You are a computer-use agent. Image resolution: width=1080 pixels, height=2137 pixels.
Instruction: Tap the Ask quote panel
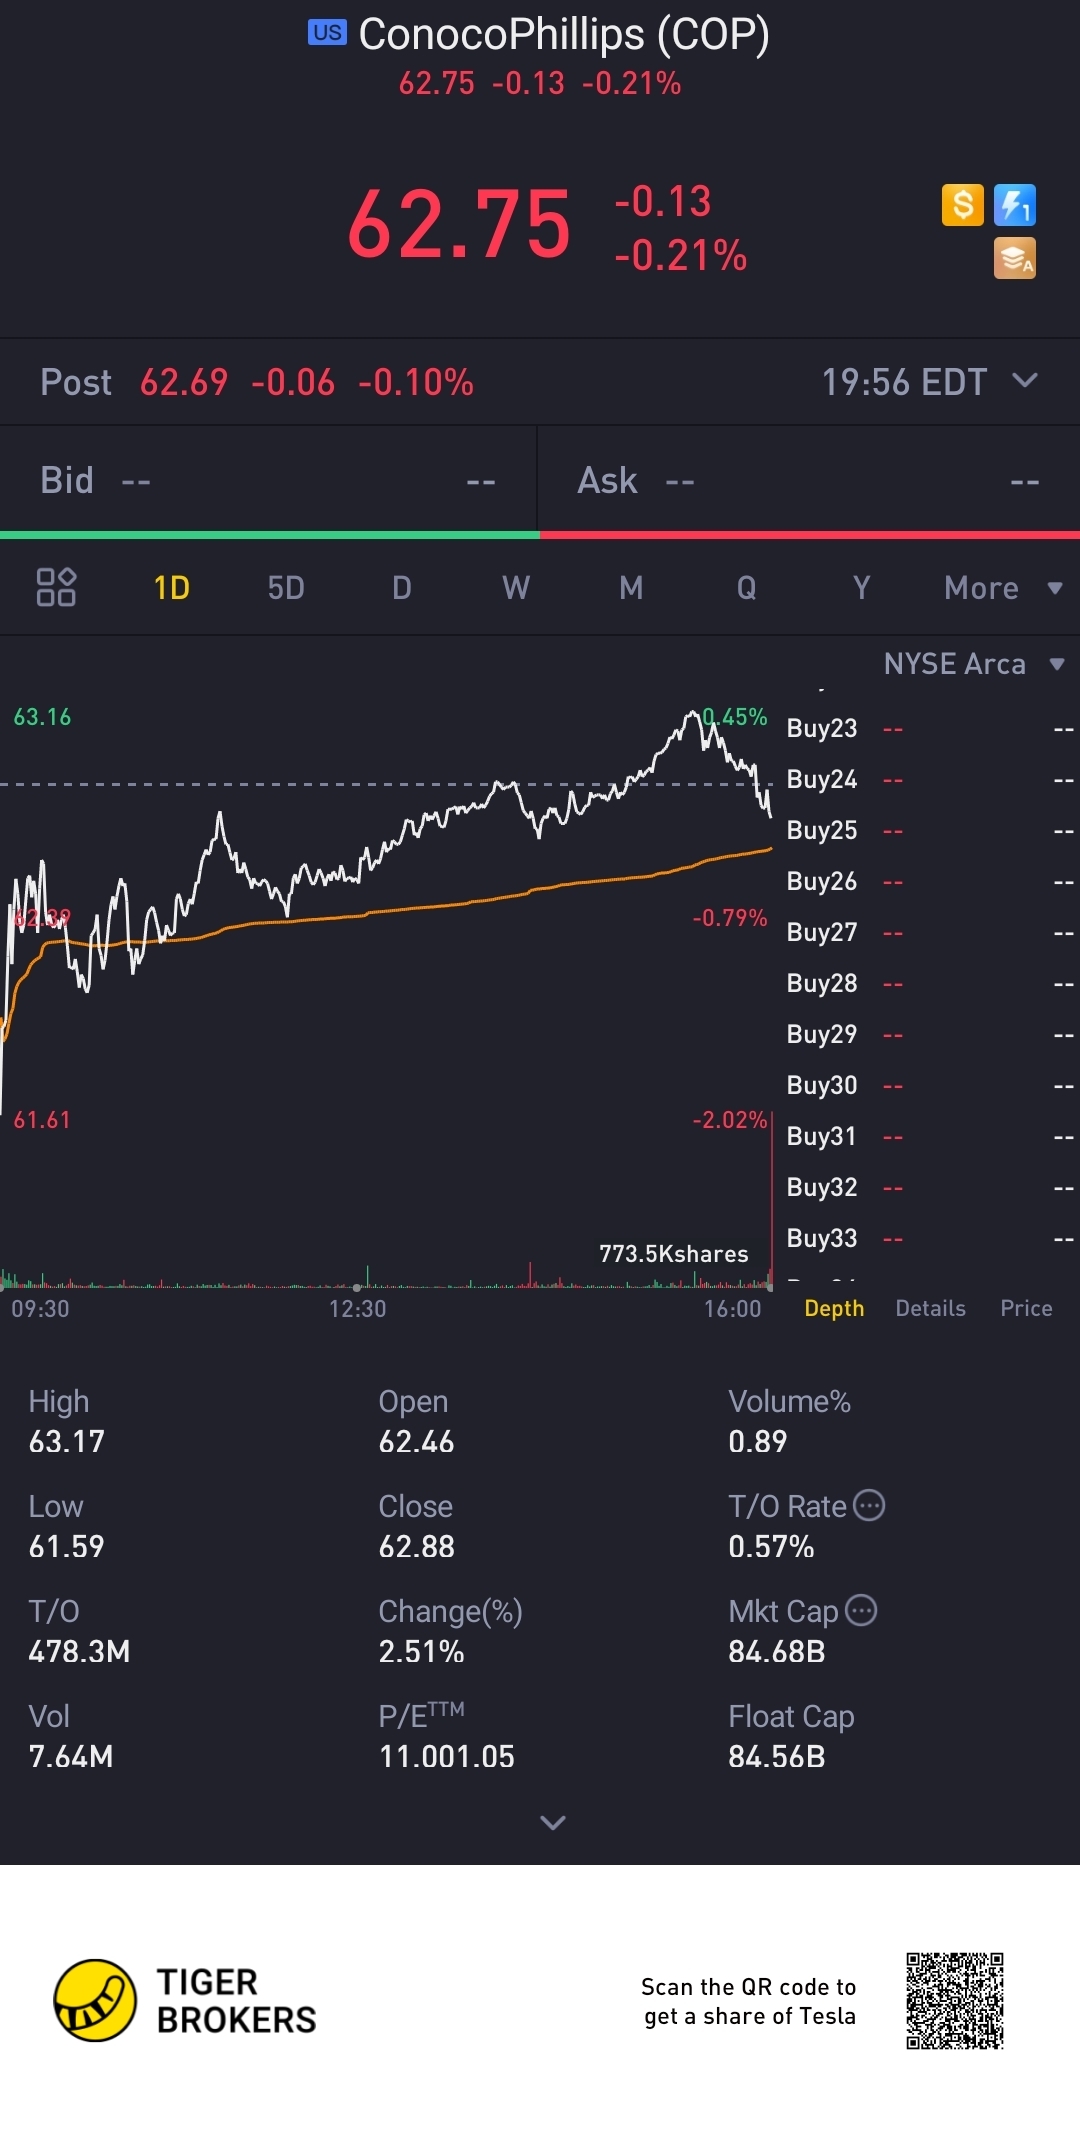coord(809,481)
